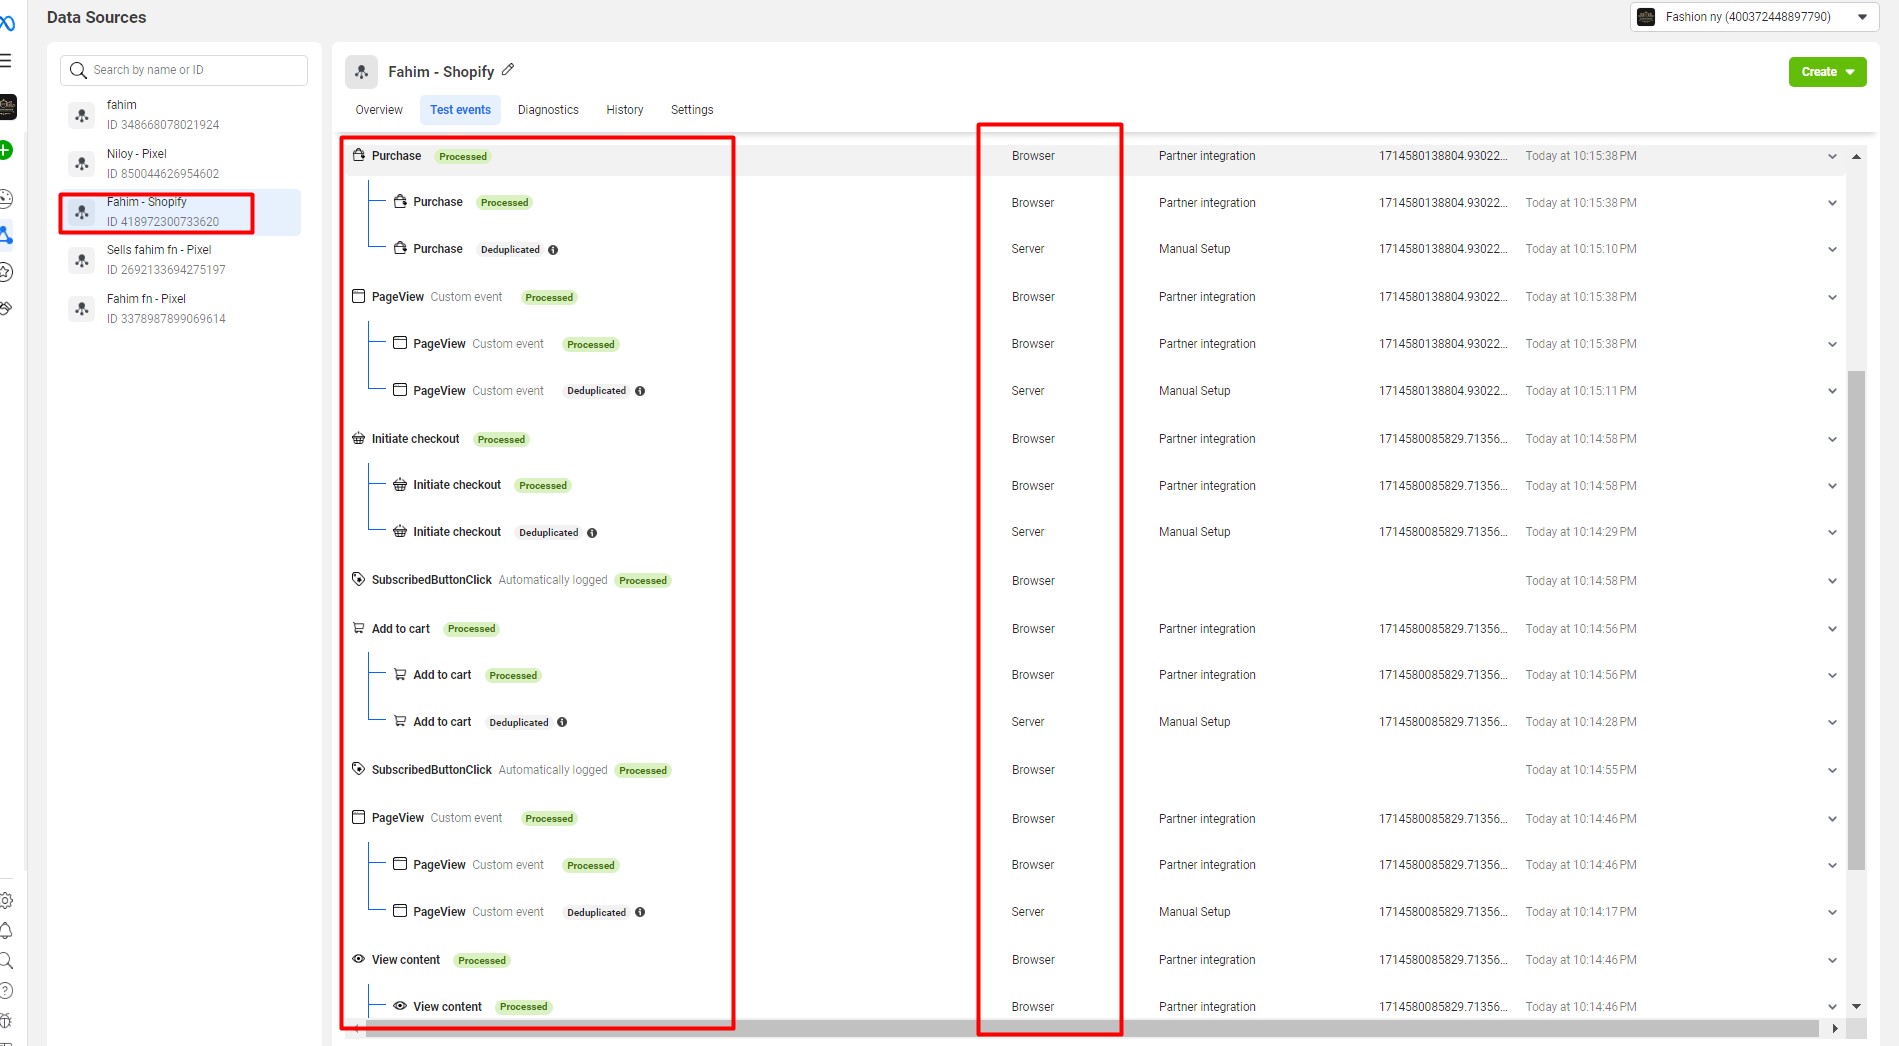Select the Data Sources triangle icon

click(x=6, y=235)
